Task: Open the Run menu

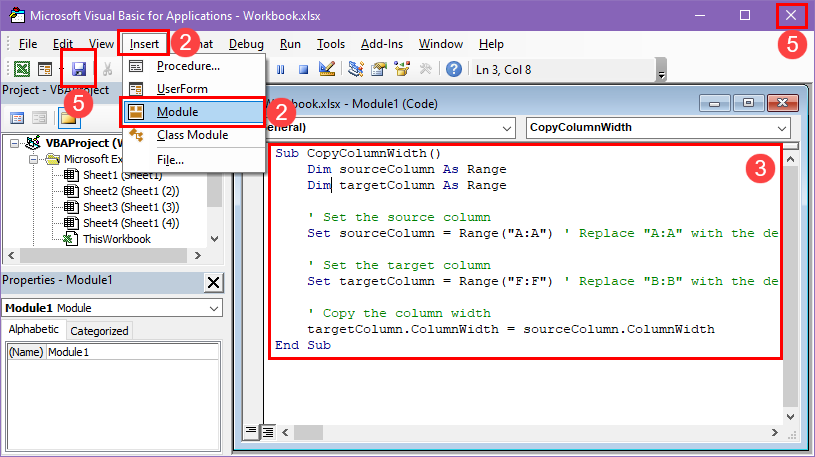Action: click(x=290, y=44)
